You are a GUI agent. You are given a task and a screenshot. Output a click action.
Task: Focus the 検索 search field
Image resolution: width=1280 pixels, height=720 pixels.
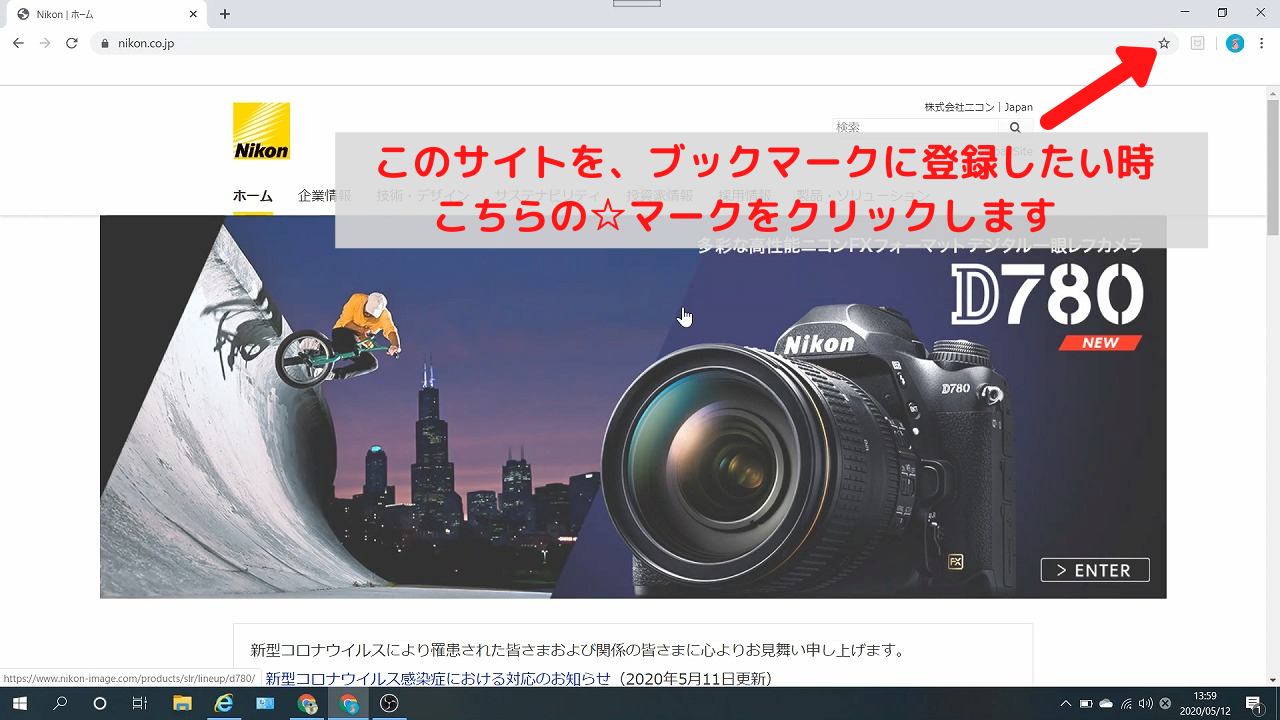915,128
